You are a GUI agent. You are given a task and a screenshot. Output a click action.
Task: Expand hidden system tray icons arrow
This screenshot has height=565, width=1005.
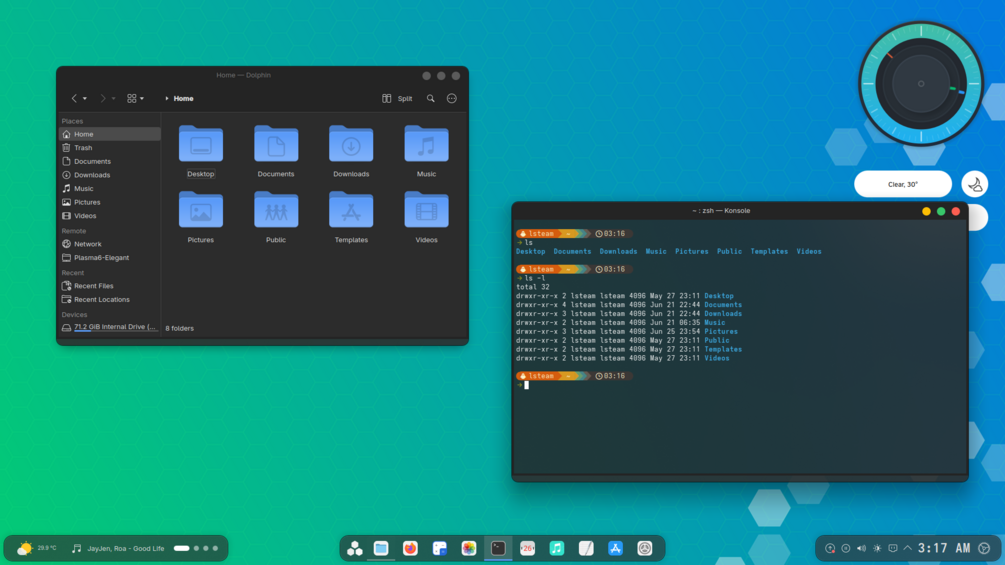(x=908, y=548)
